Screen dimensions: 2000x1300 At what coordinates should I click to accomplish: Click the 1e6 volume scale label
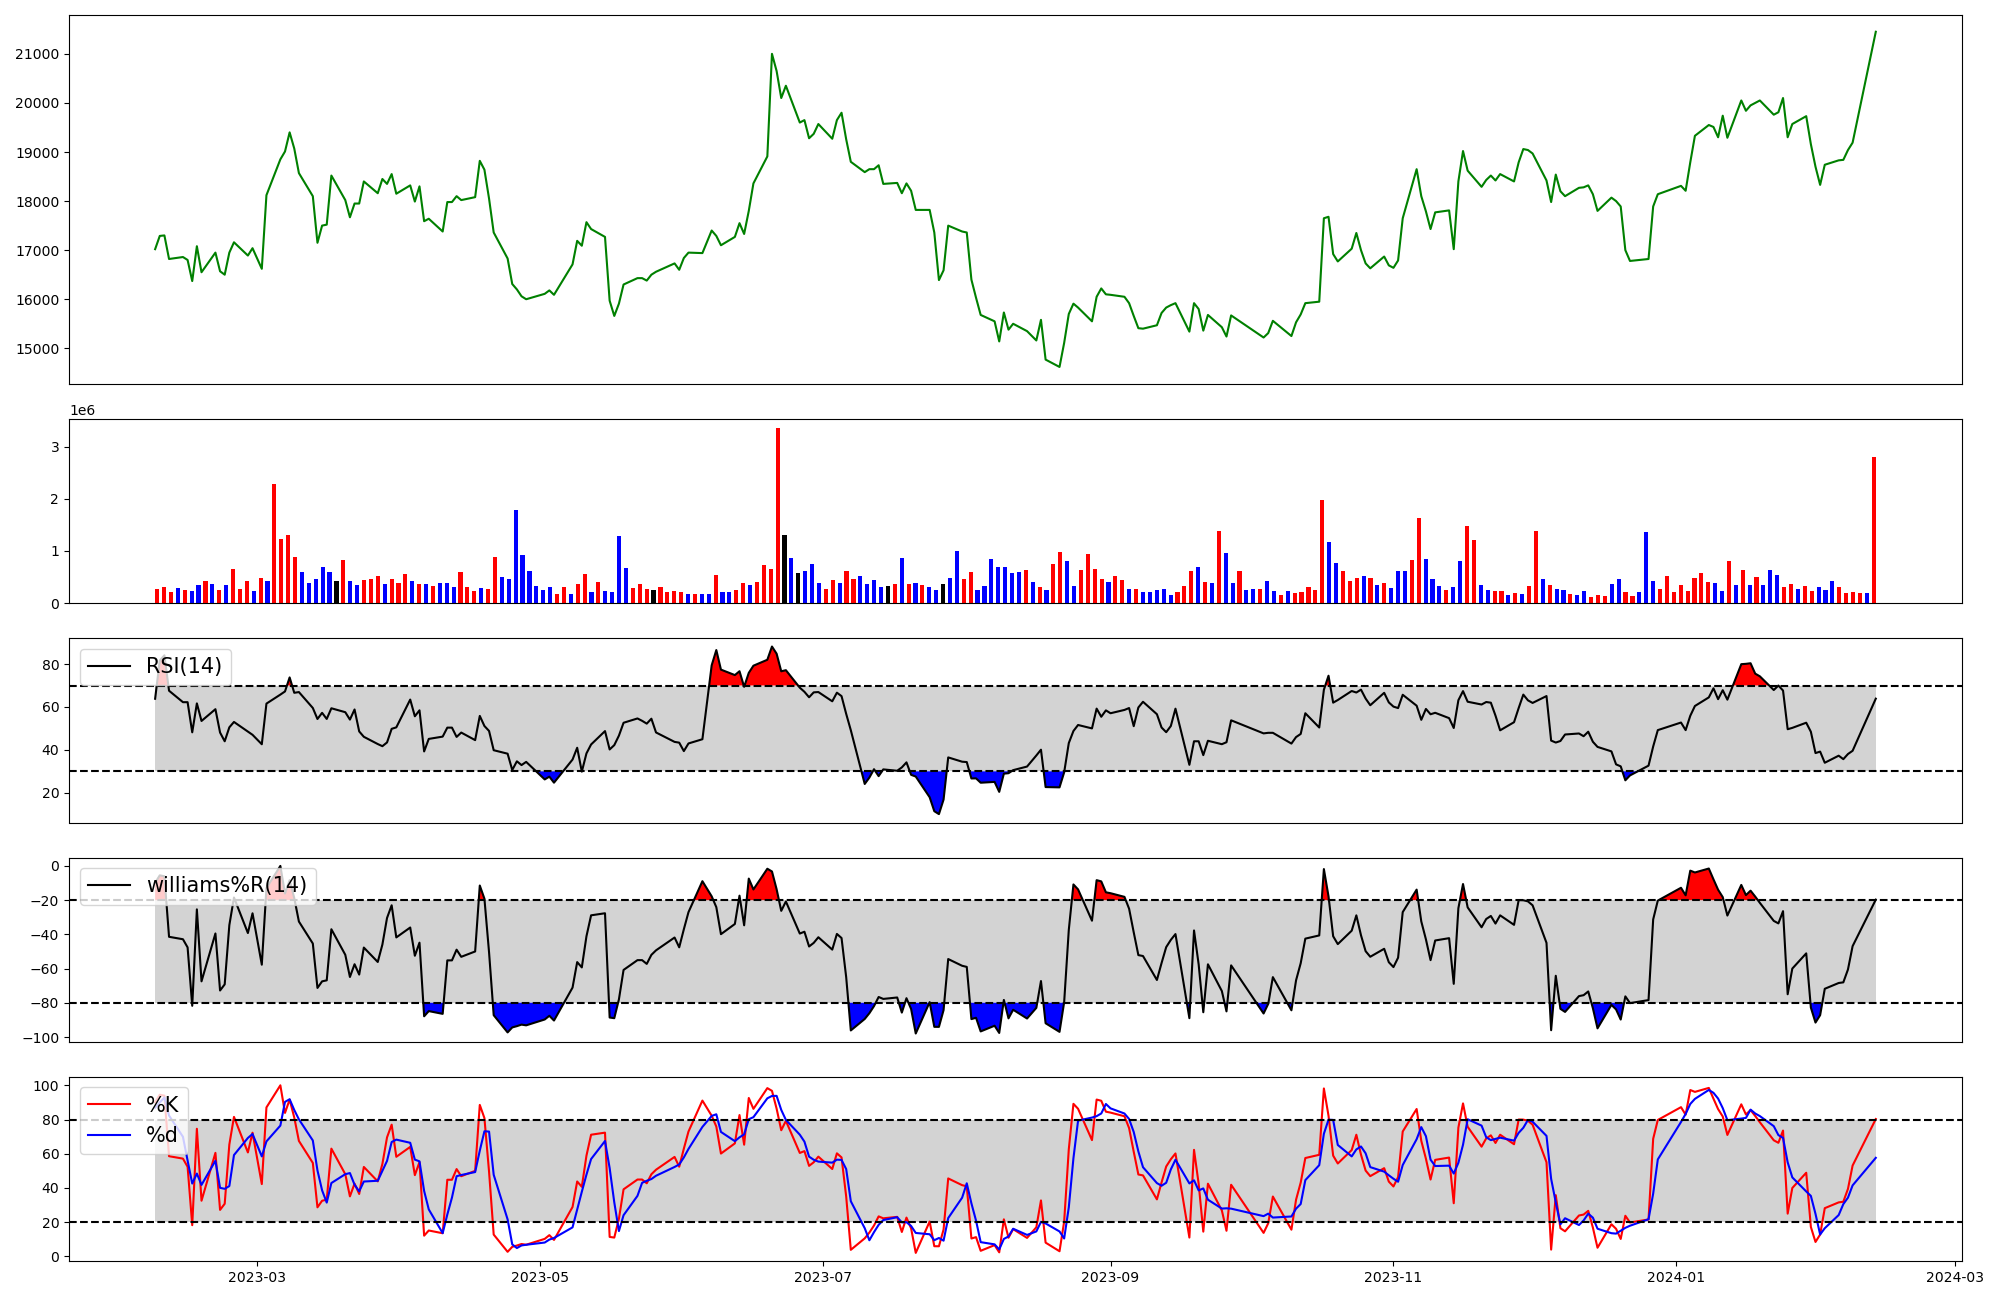(82, 411)
